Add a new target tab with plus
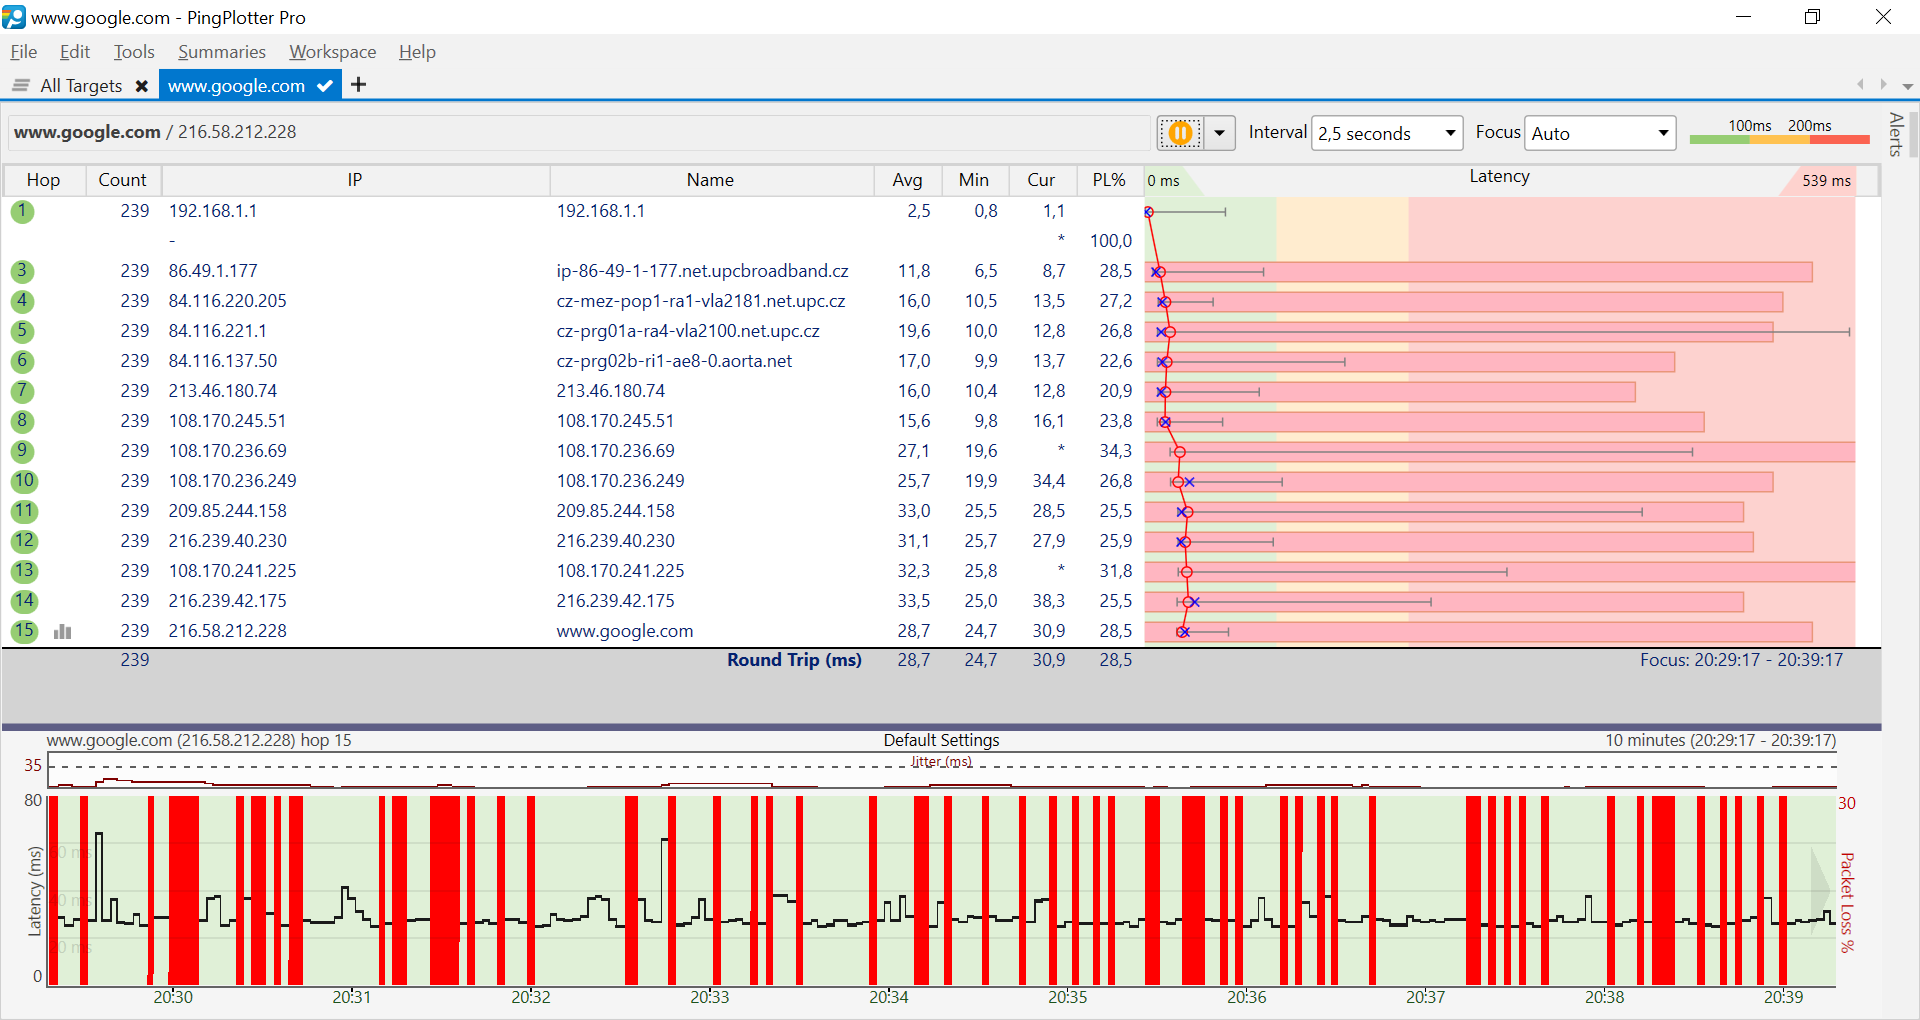The image size is (1920, 1020). 359,85
